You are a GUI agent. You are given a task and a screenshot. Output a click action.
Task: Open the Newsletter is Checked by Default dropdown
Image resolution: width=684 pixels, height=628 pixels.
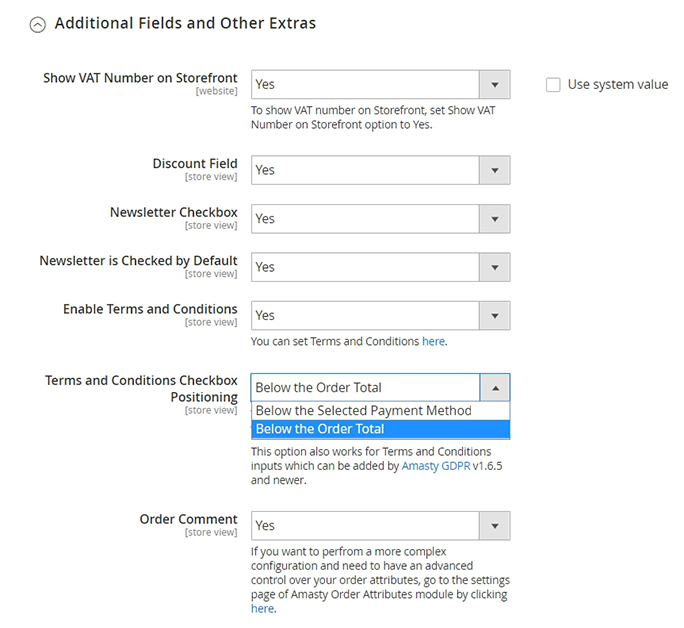tap(365, 267)
